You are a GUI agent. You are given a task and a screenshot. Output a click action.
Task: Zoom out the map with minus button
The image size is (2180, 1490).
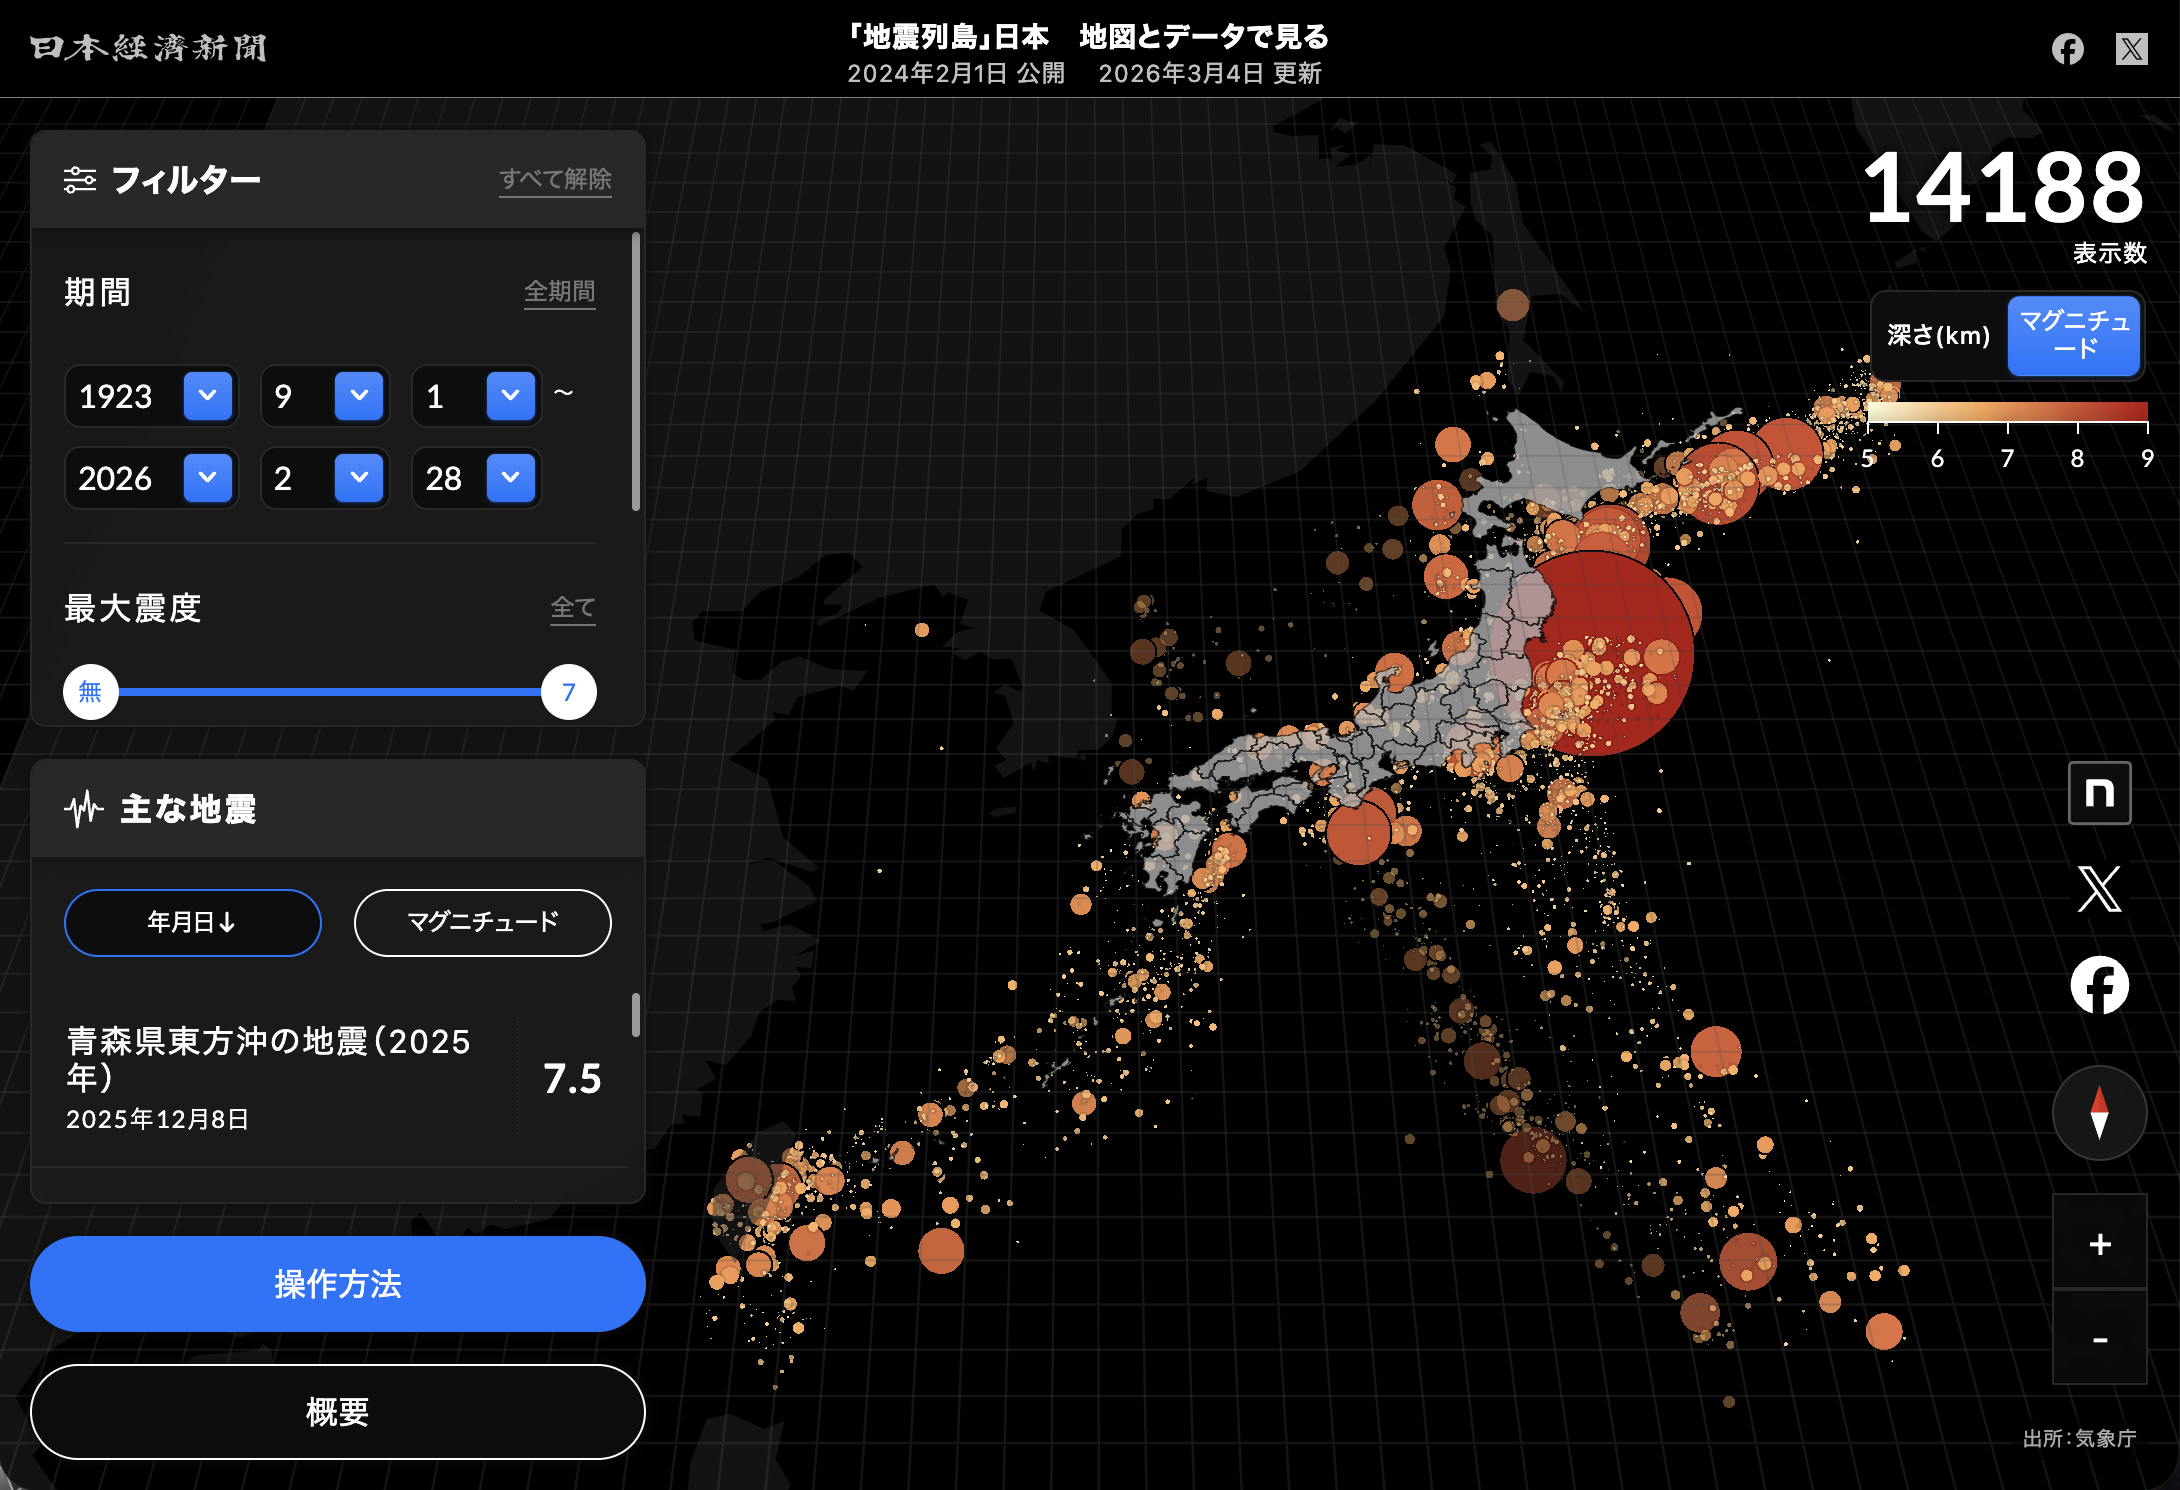(x=2099, y=1339)
